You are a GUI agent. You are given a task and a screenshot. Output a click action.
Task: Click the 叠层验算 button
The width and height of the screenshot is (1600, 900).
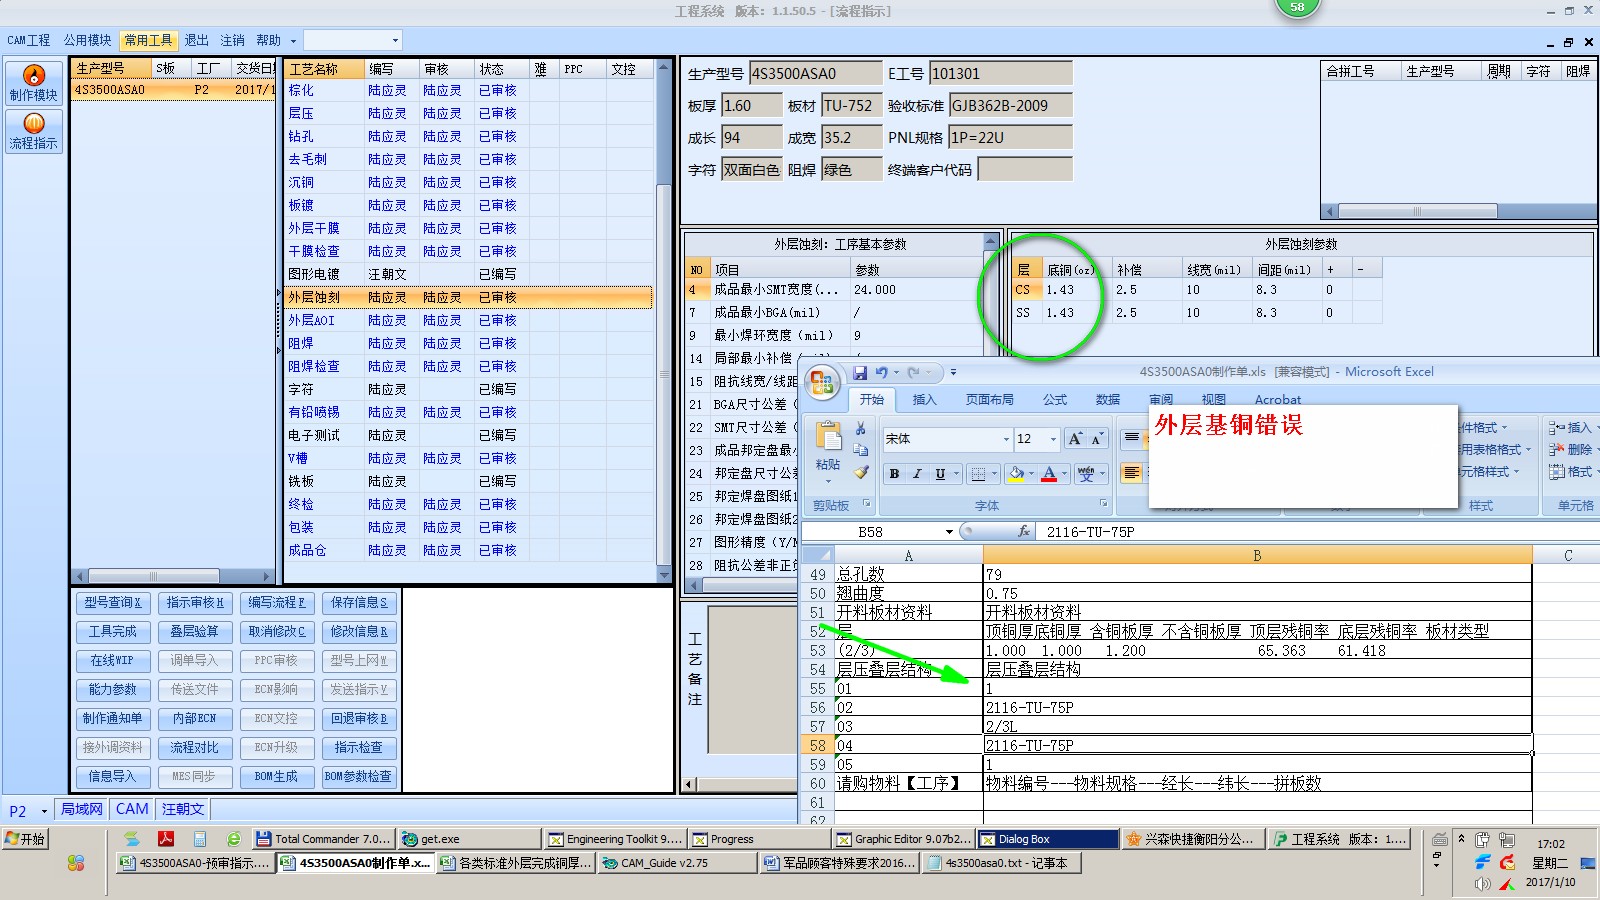pyautogui.click(x=195, y=632)
